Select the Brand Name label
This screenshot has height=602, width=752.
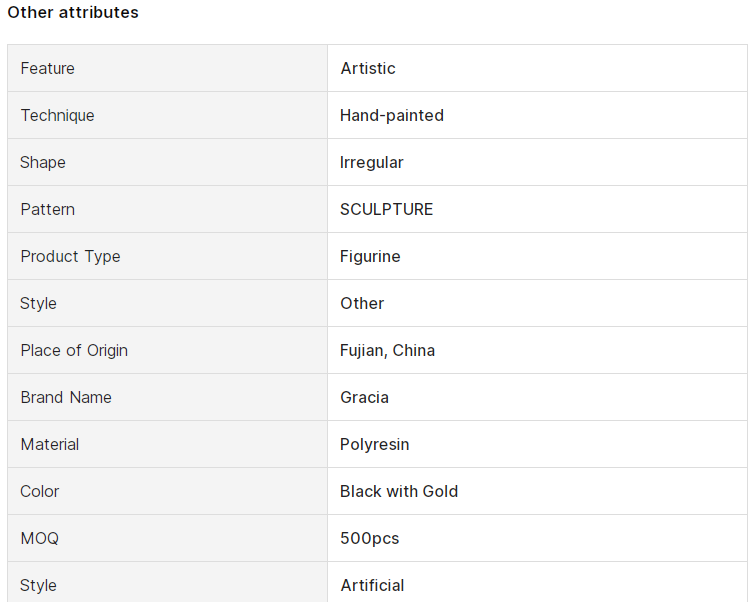[x=66, y=397]
